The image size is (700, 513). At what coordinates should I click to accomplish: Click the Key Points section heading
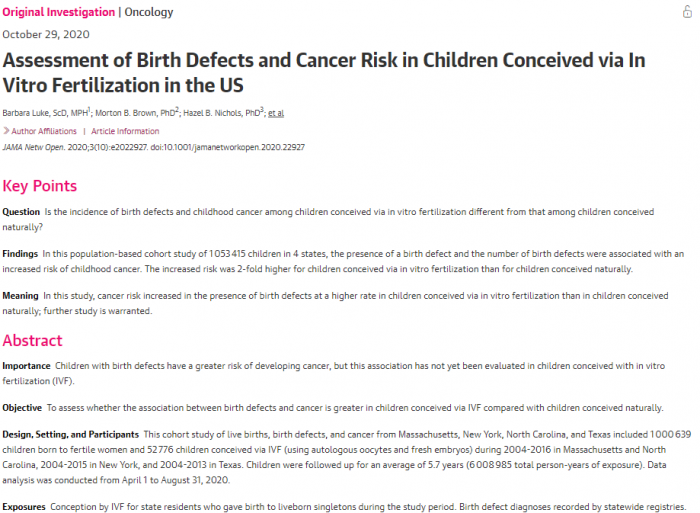pos(40,186)
